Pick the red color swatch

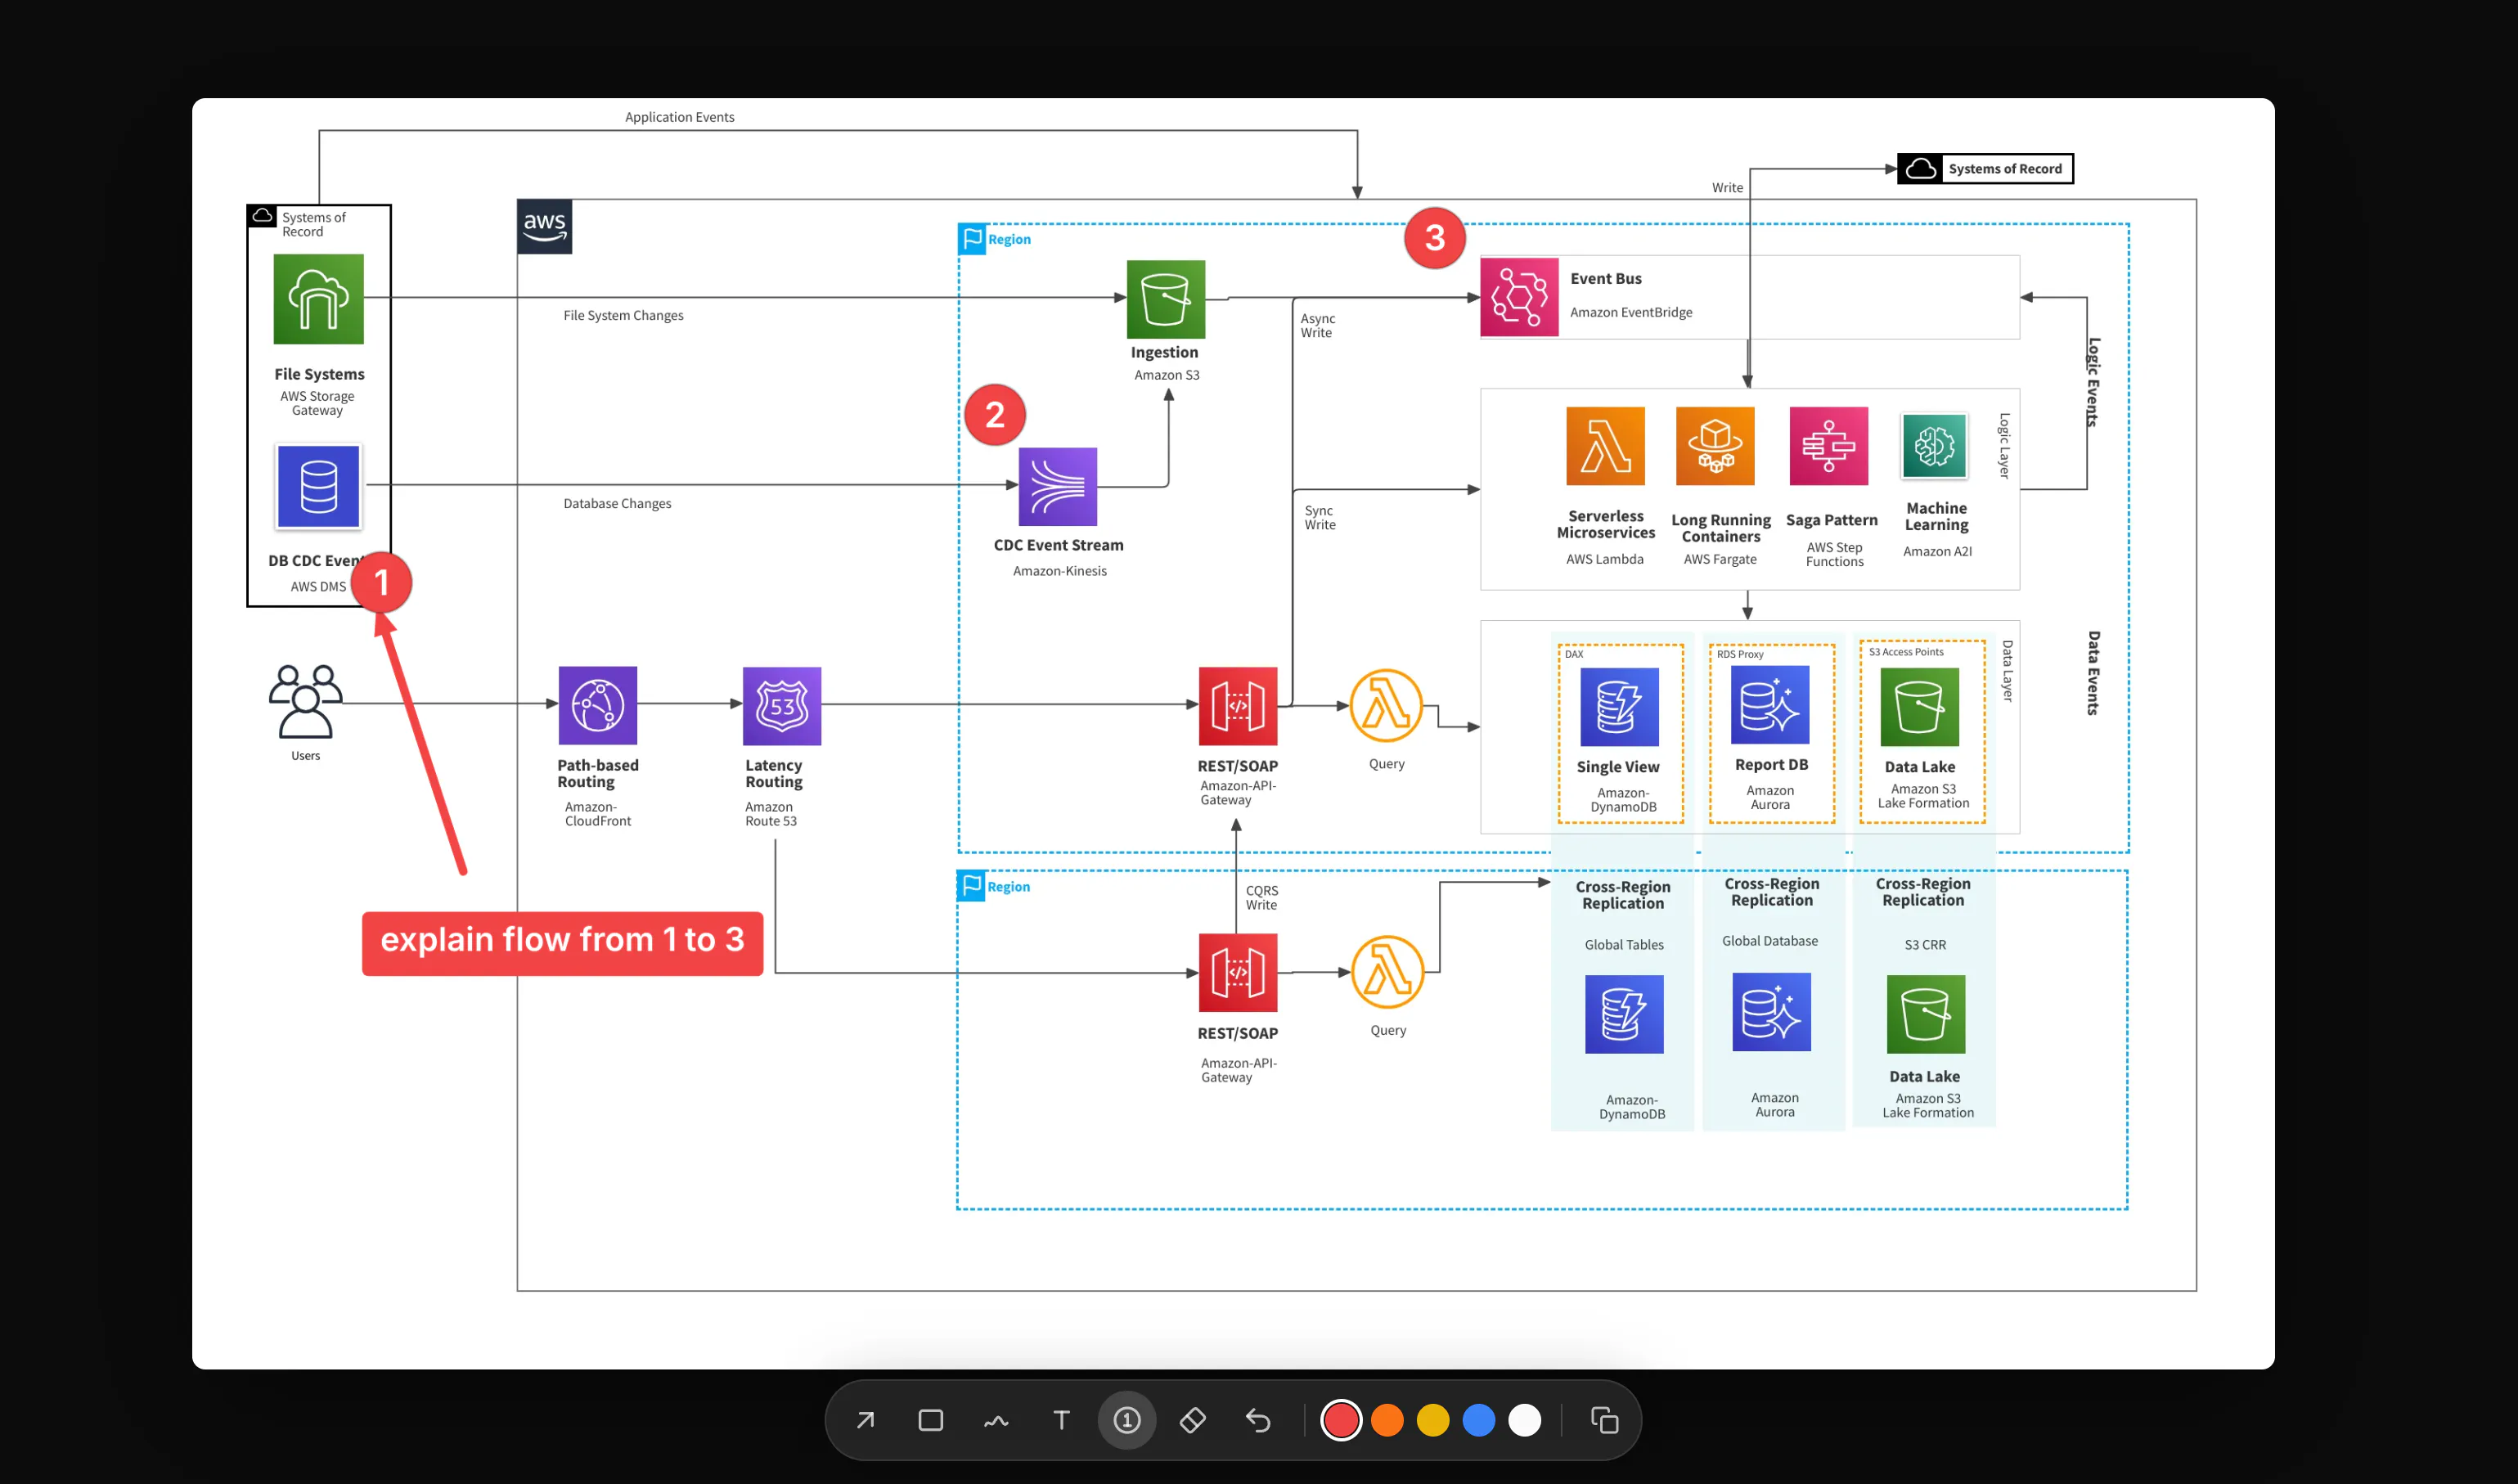click(1341, 1420)
